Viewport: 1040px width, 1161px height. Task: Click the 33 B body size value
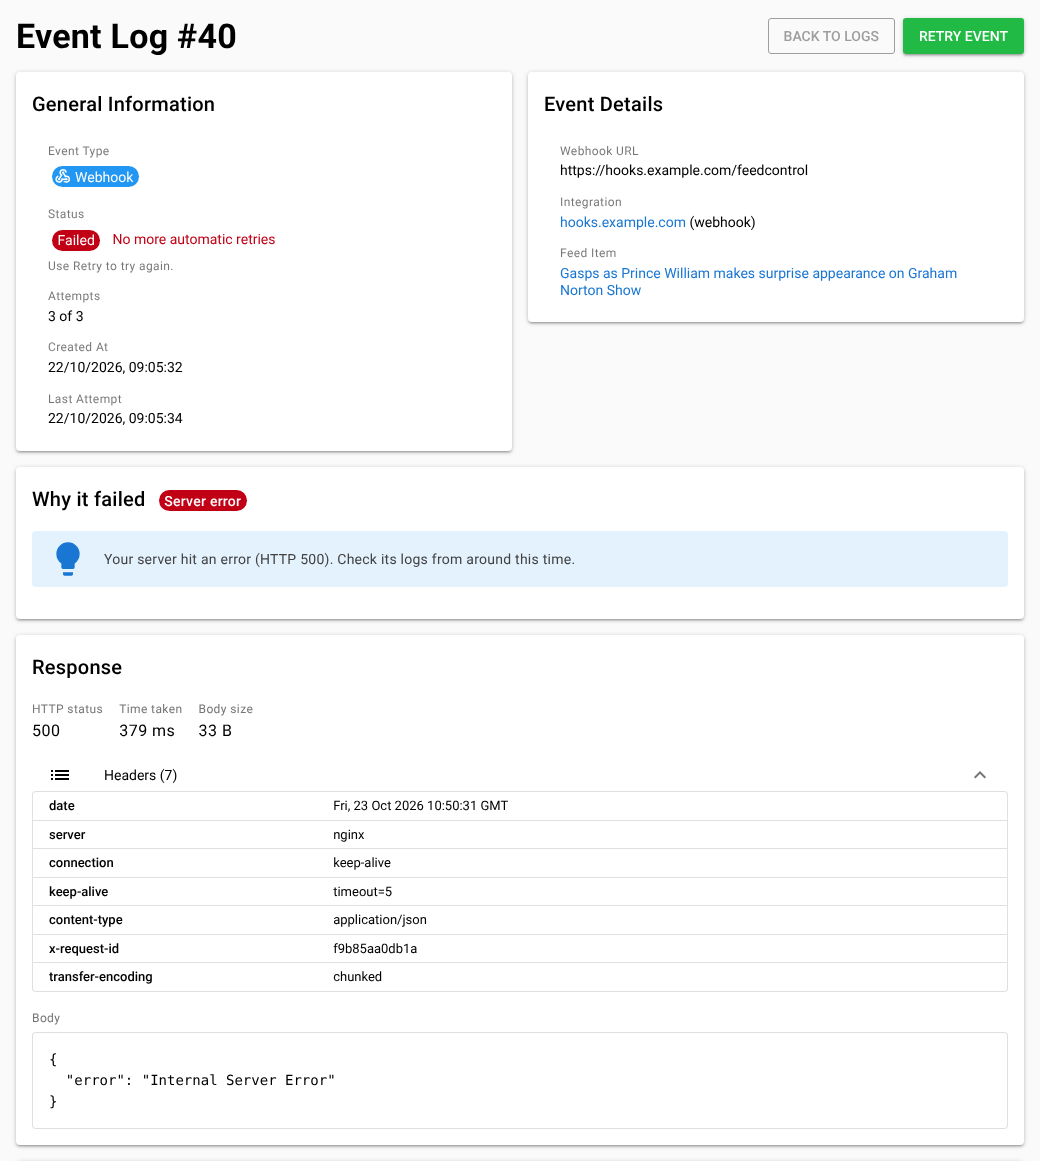coord(215,731)
